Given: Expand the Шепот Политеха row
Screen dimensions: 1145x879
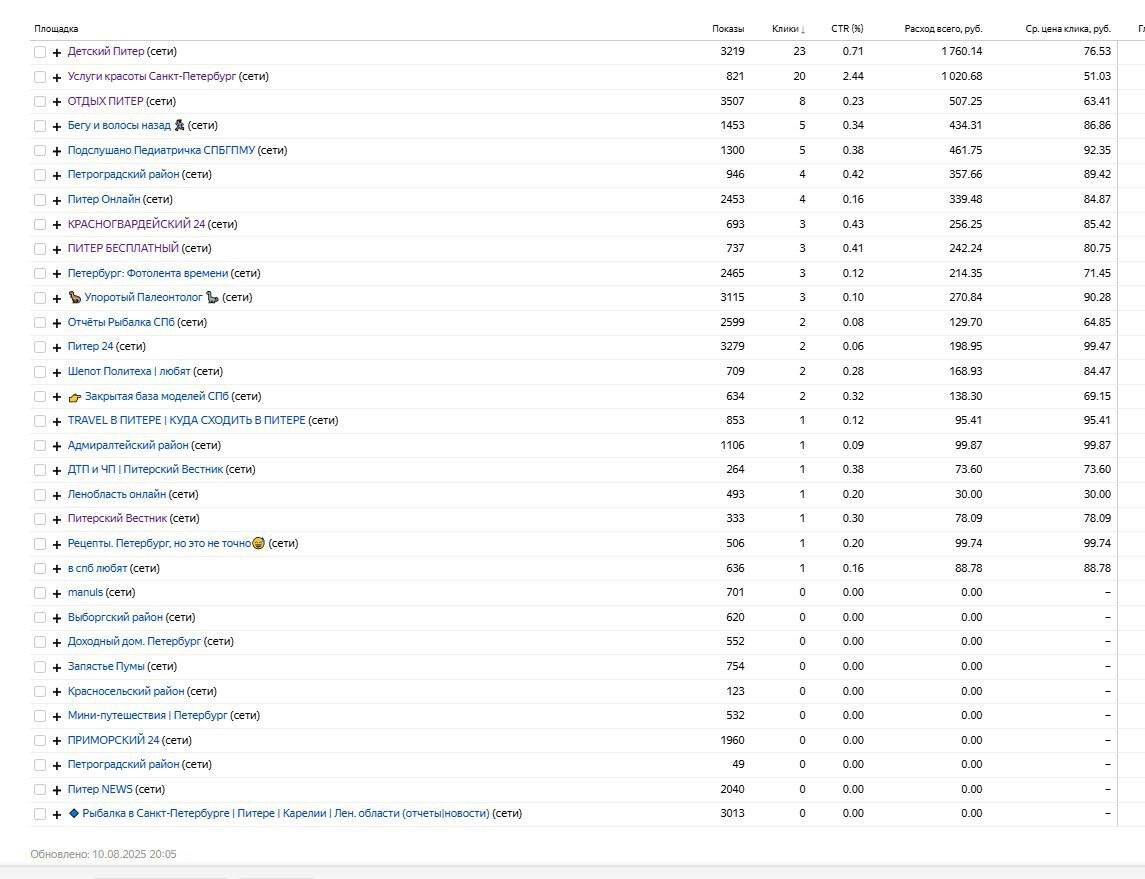Looking at the screenshot, I should [57, 372].
